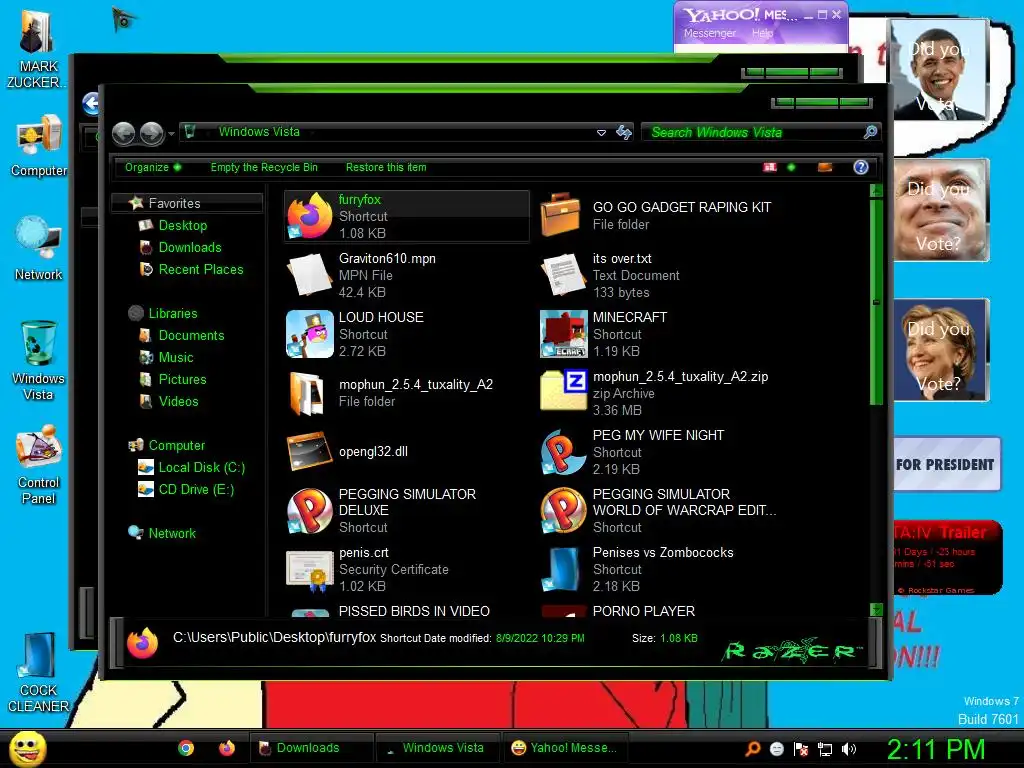The width and height of the screenshot is (1024, 768).
Task: Select the Penises vs Zombococks shortcut icon
Action: 562,569
